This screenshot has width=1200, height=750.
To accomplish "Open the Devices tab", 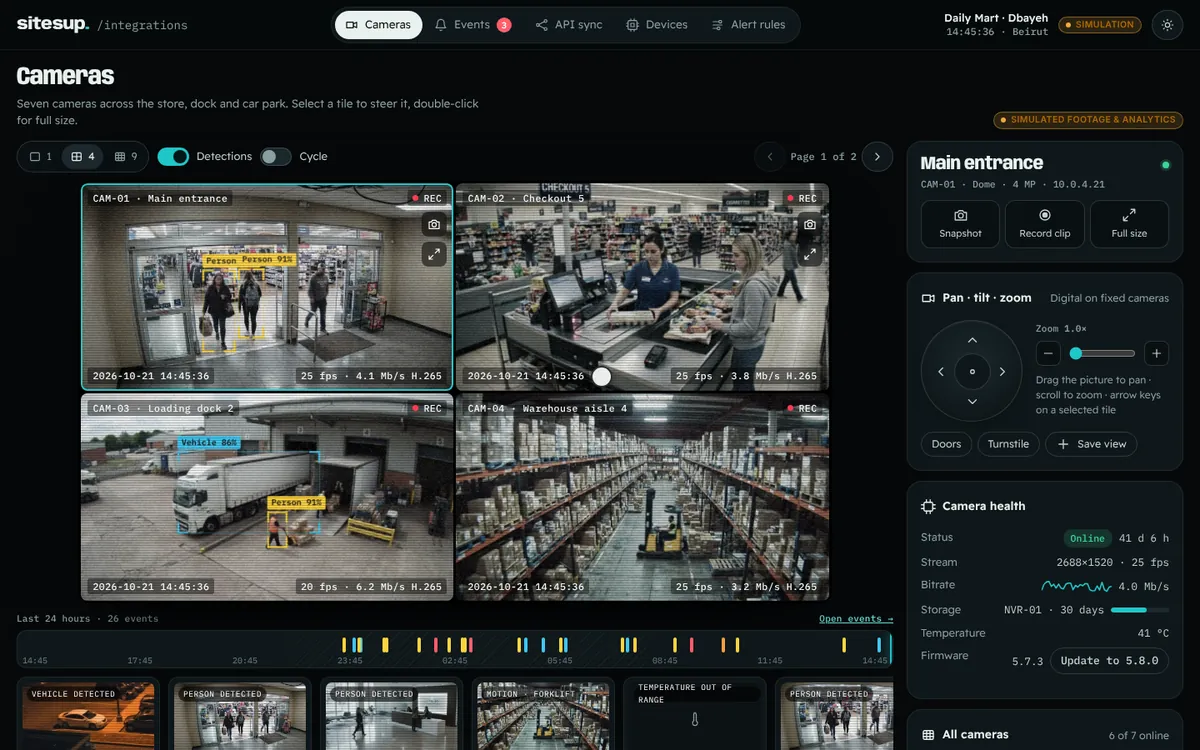I will pyautogui.click(x=657, y=25).
